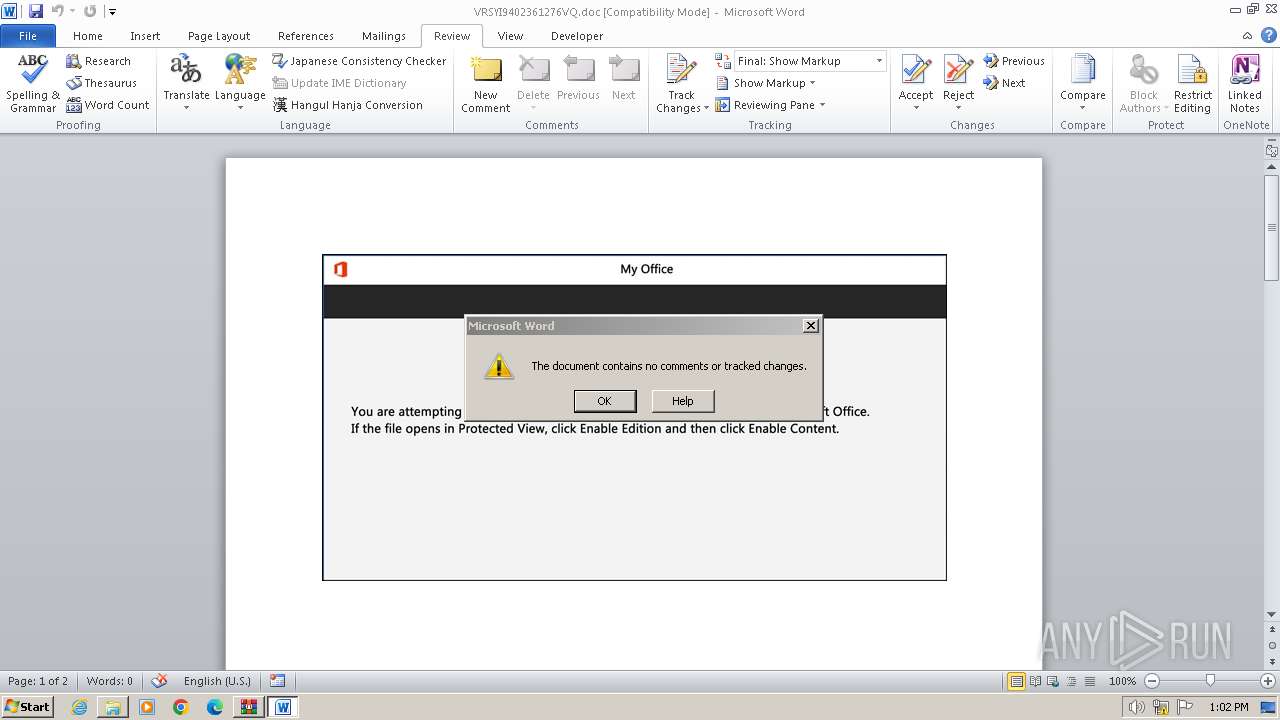The image size is (1280, 720).
Task: Run Spelling & Grammar check
Action: click(x=33, y=82)
